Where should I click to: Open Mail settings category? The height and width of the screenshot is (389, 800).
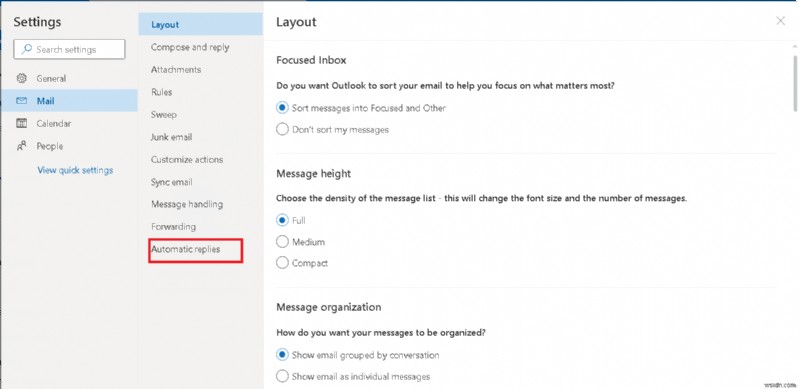pyautogui.click(x=69, y=101)
